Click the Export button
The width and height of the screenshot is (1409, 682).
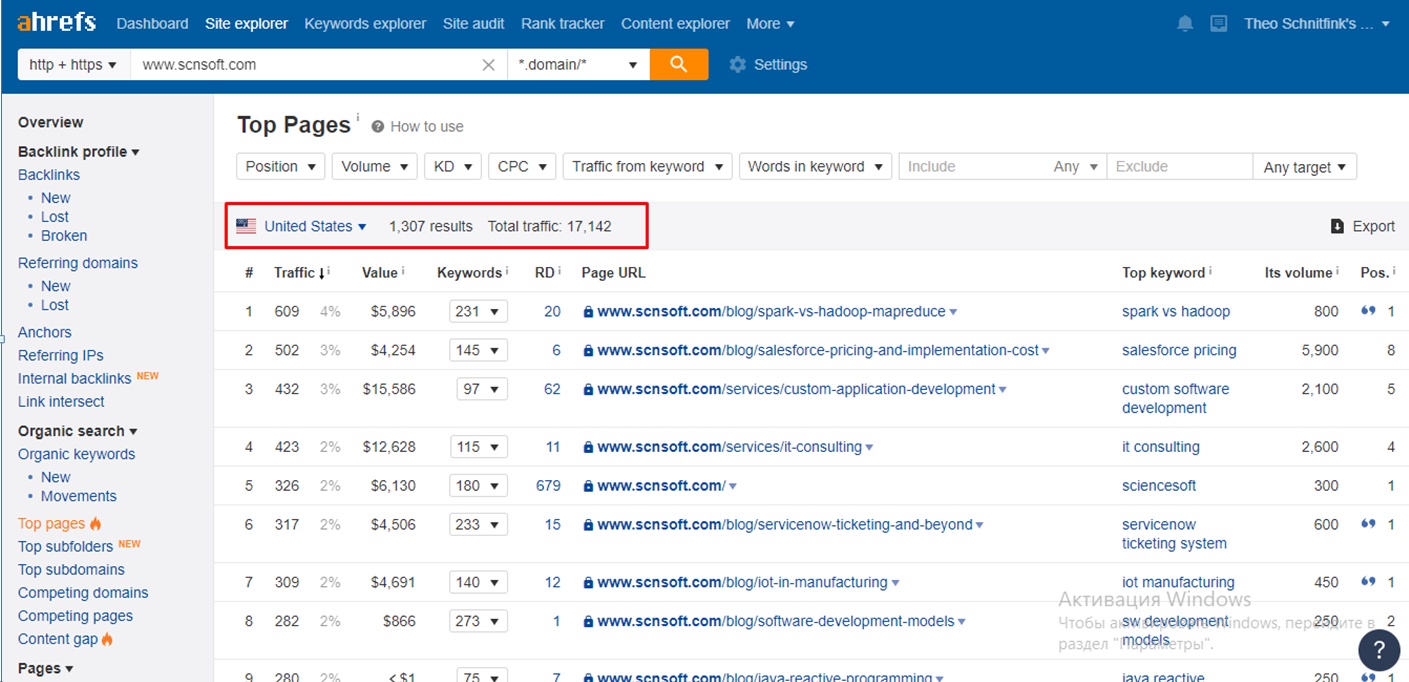pos(1363,226)
